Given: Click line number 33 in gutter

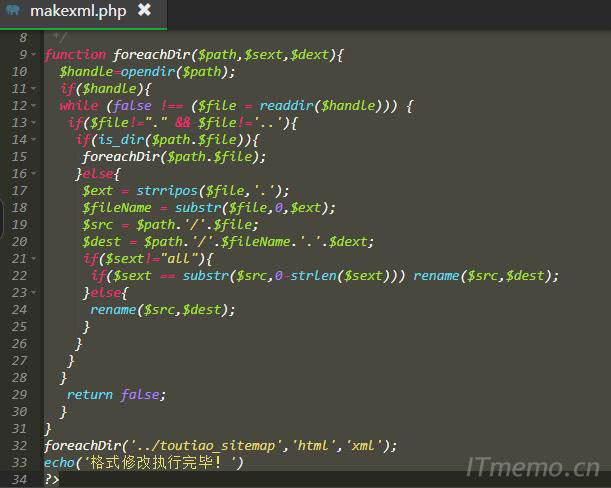Looking at the screenshot, I should [19, 463].
